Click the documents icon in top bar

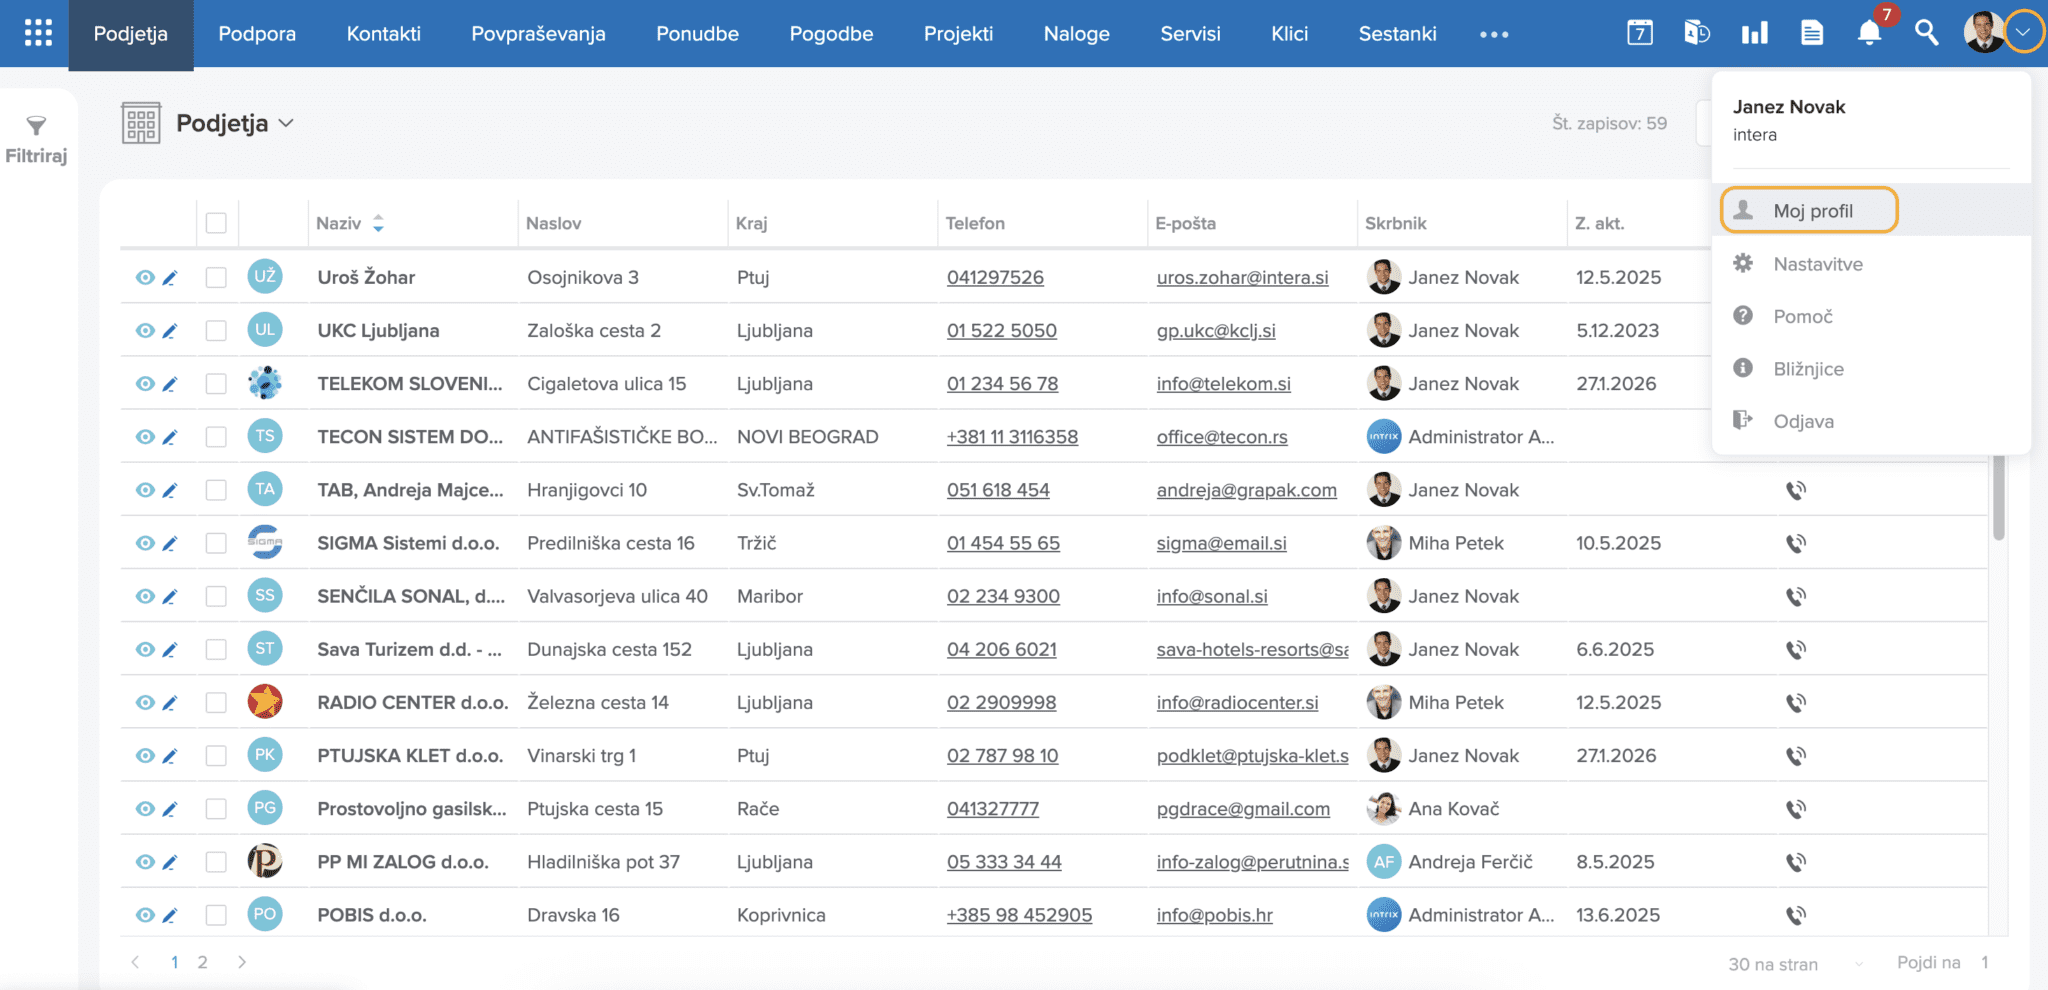click(1811, 33)
